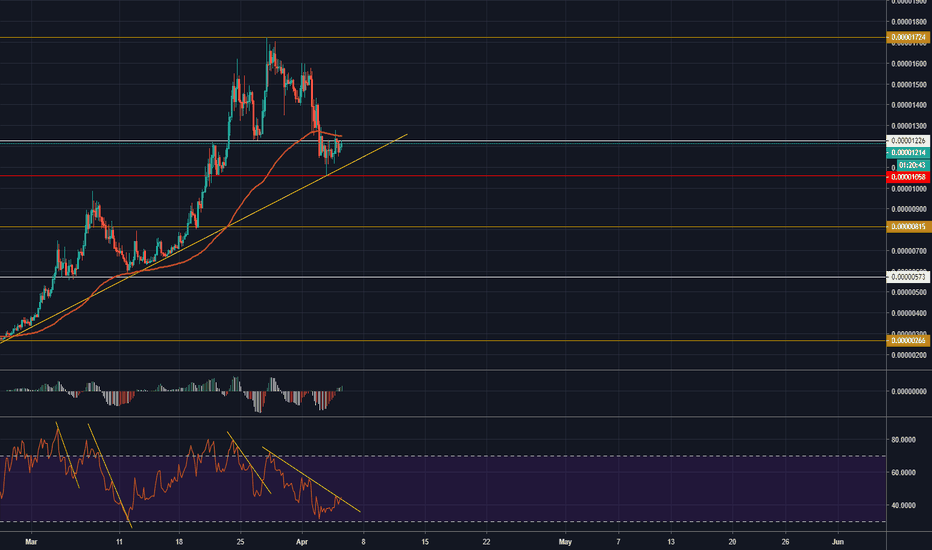Screen dimensions: 932x550
Task: Click the 40.0000 RSI axis value
Action: pos(903,505)
